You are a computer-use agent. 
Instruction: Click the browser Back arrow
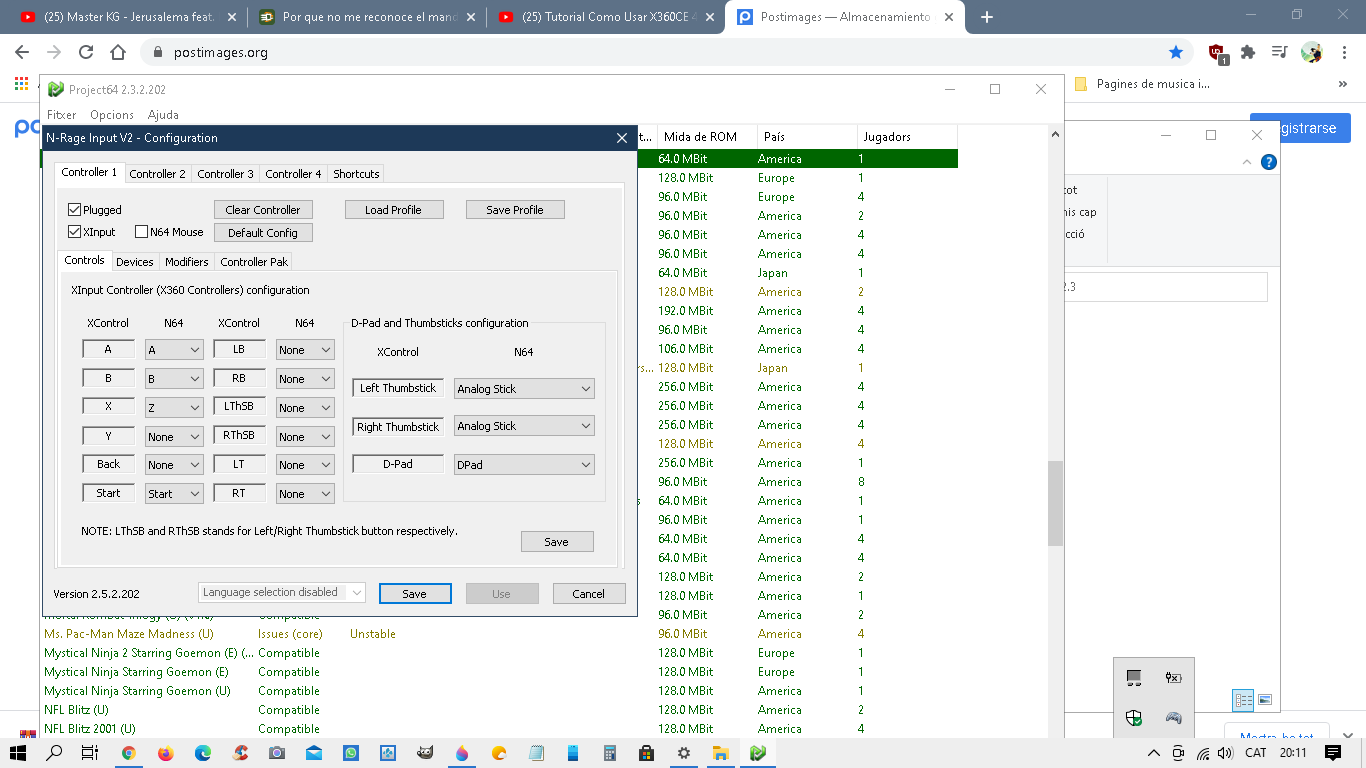[22, 52]
